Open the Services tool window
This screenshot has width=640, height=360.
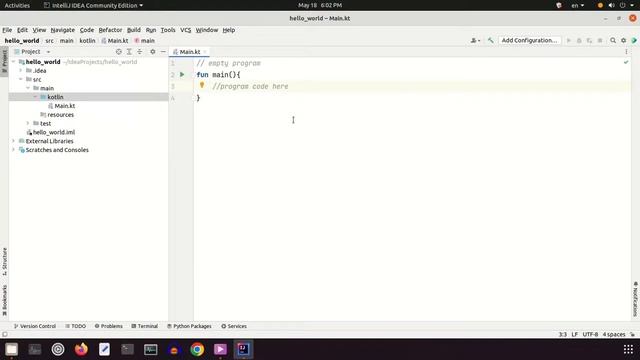point(234,326)
